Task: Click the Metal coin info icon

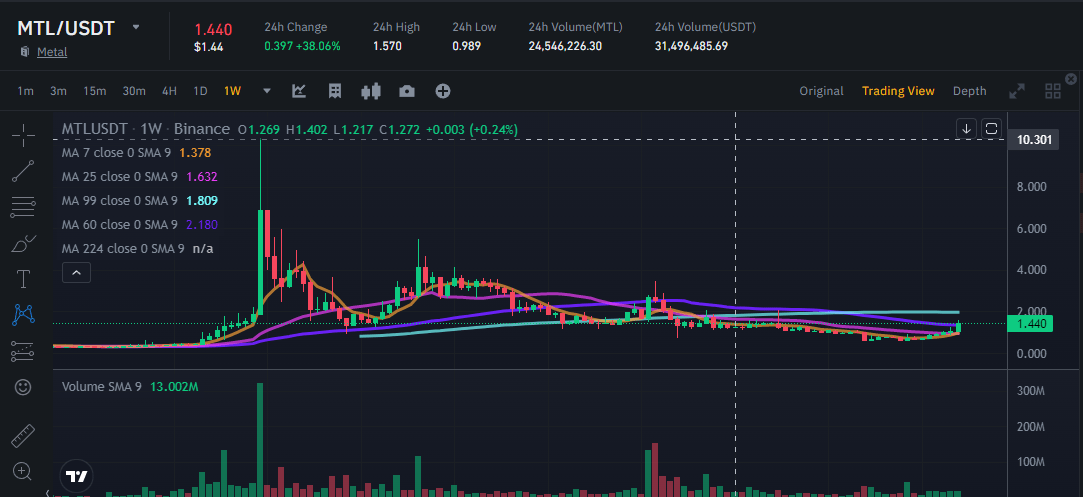Action: [x=26, y=52]
